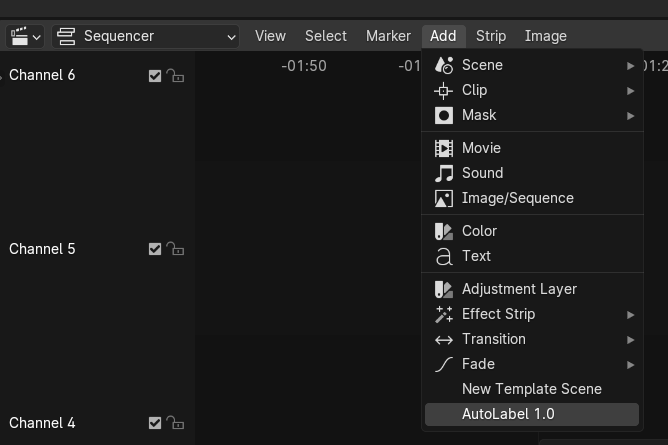668x445 pixels.
Task: Open the Marker menu
Action: click(x=388, y=36)
